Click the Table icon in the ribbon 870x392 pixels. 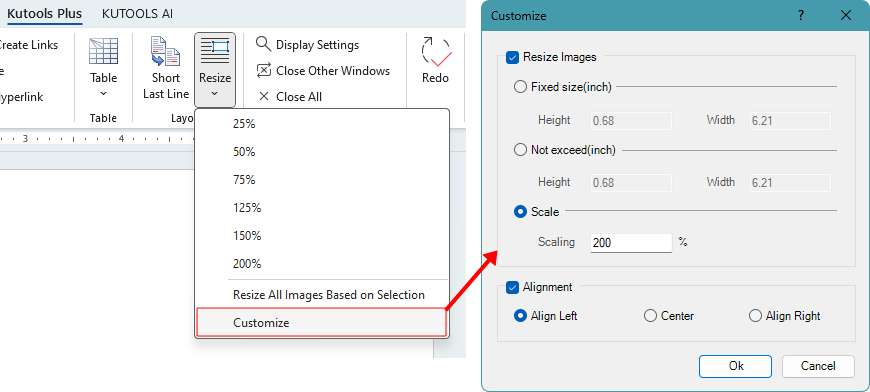(x=104, y=52)
